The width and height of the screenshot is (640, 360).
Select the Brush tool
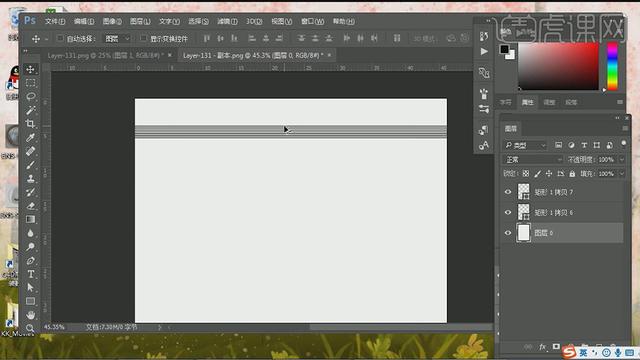click(31, 165)
